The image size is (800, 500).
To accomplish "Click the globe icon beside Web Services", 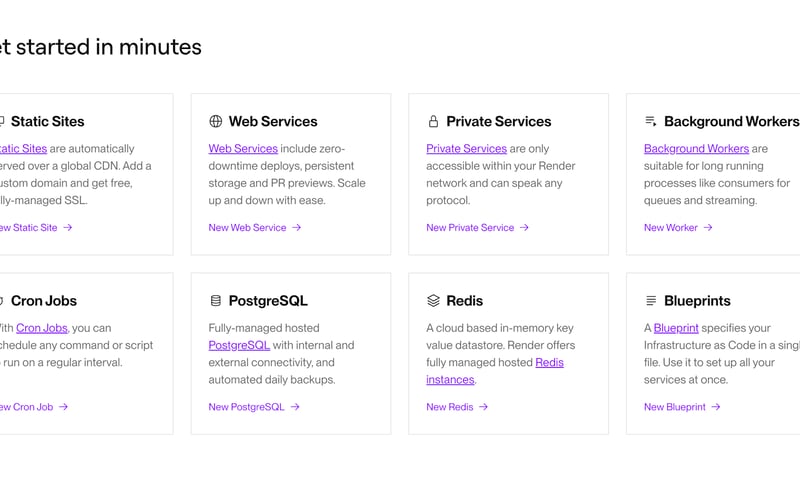I will click(215, 122).
